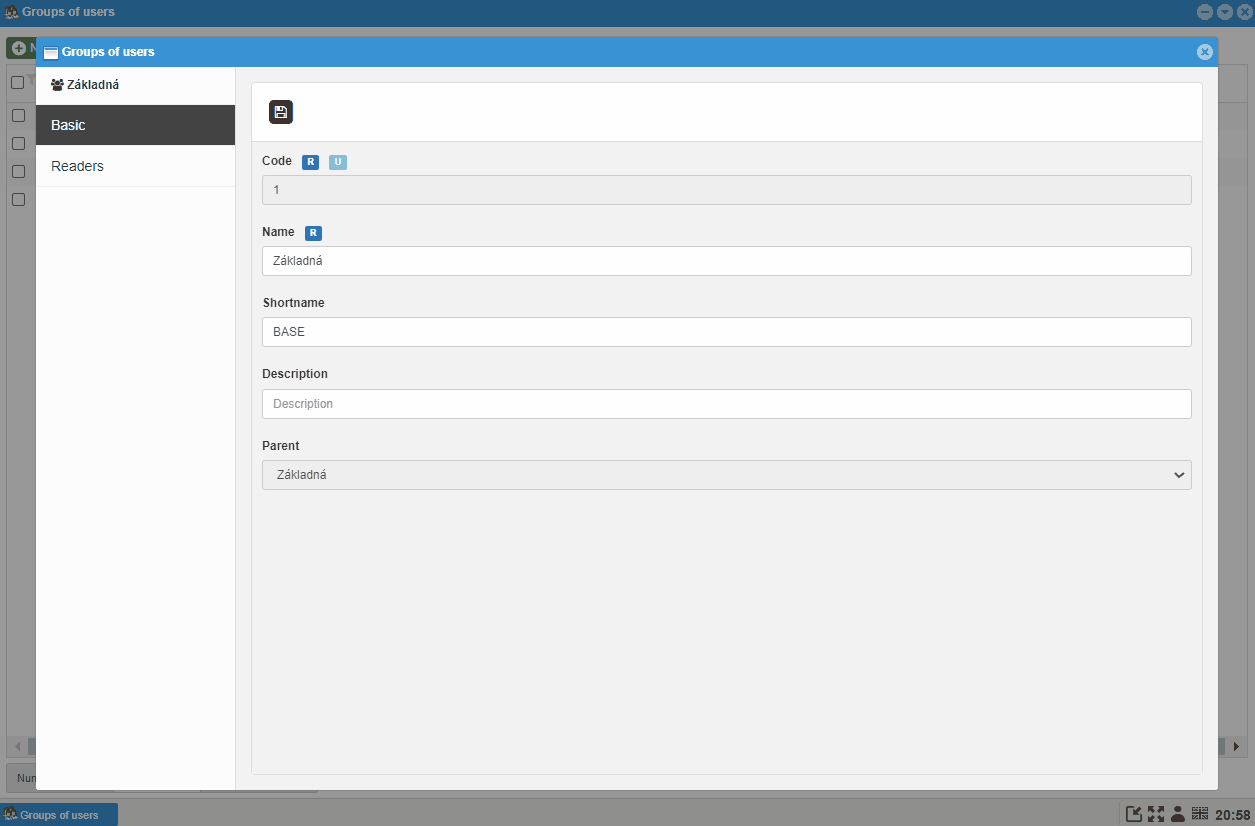Close the main Groups of users window
1255x826 pixels.
tap(1244, 12)
